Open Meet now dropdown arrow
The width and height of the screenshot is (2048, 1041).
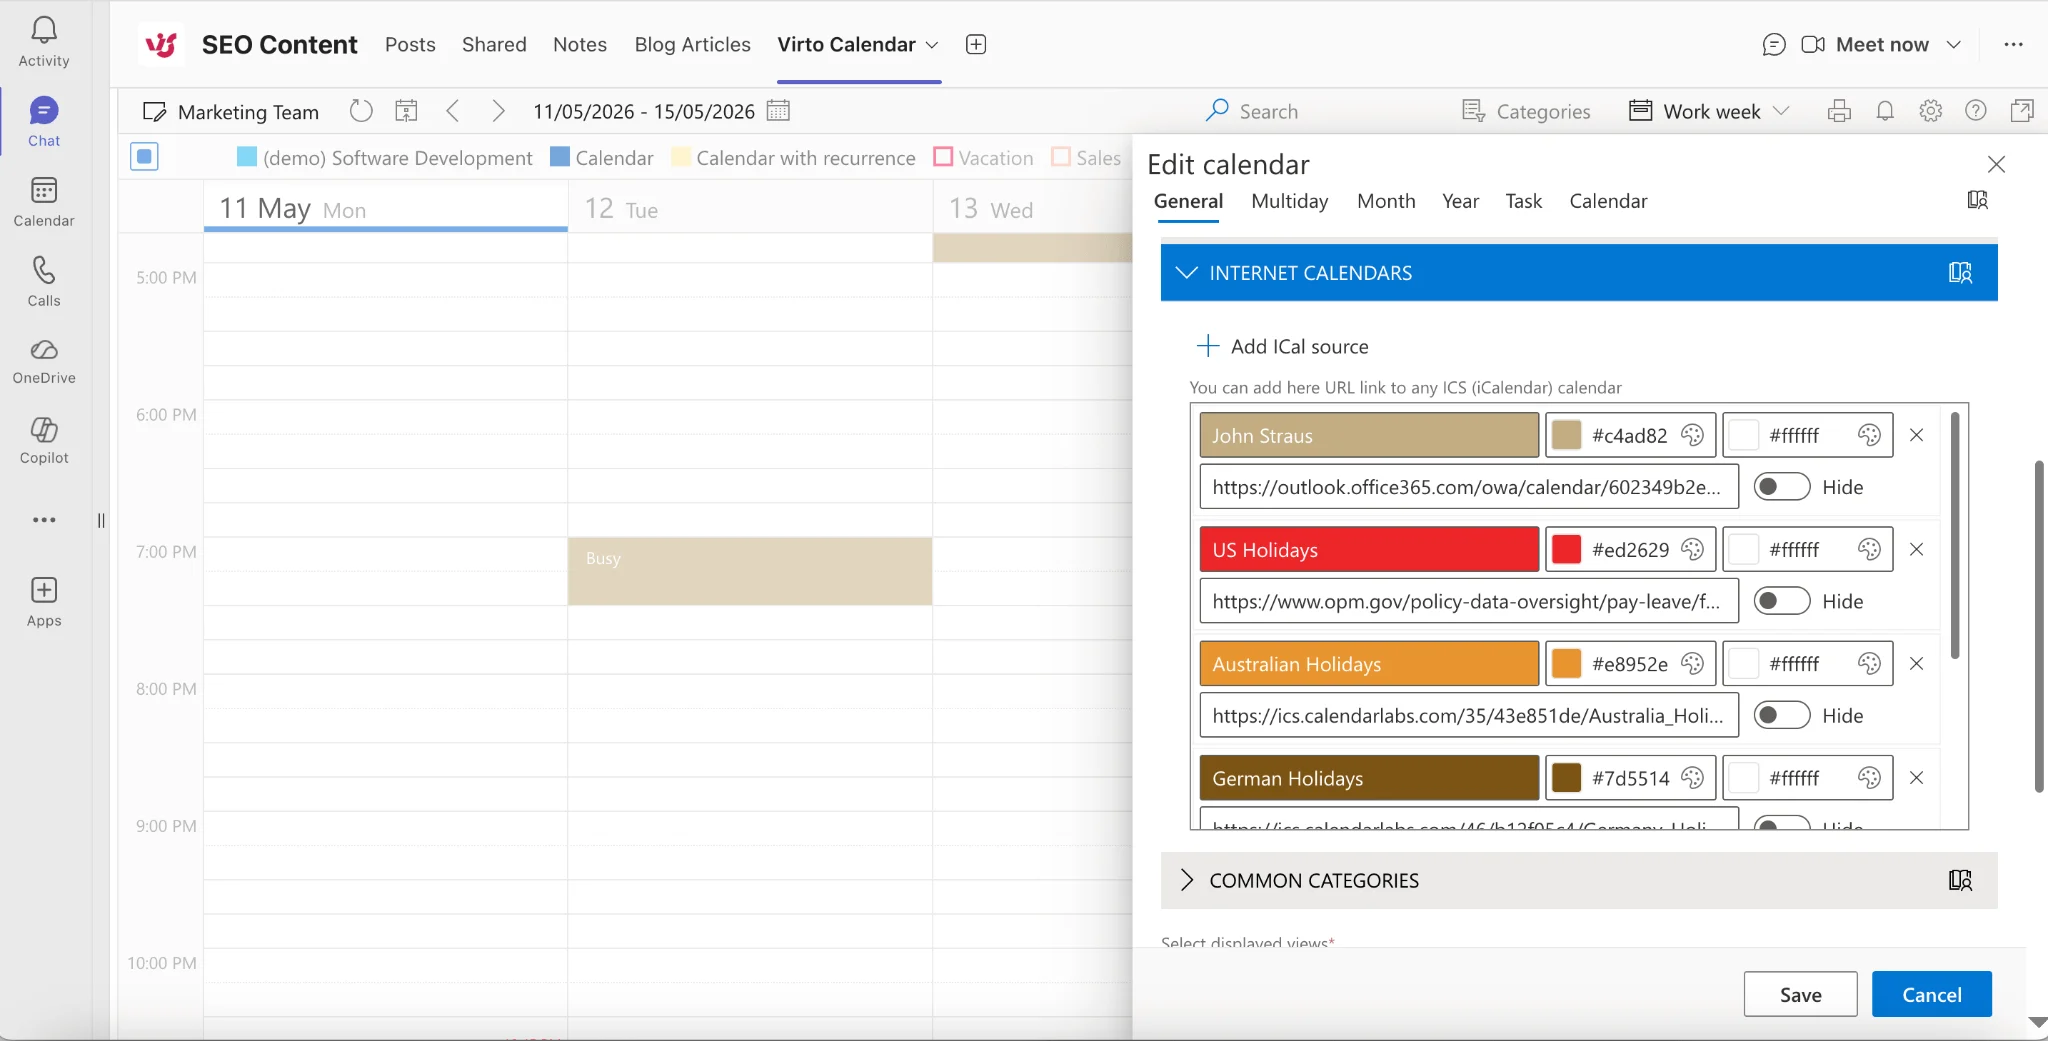(x=1953, y=45)
